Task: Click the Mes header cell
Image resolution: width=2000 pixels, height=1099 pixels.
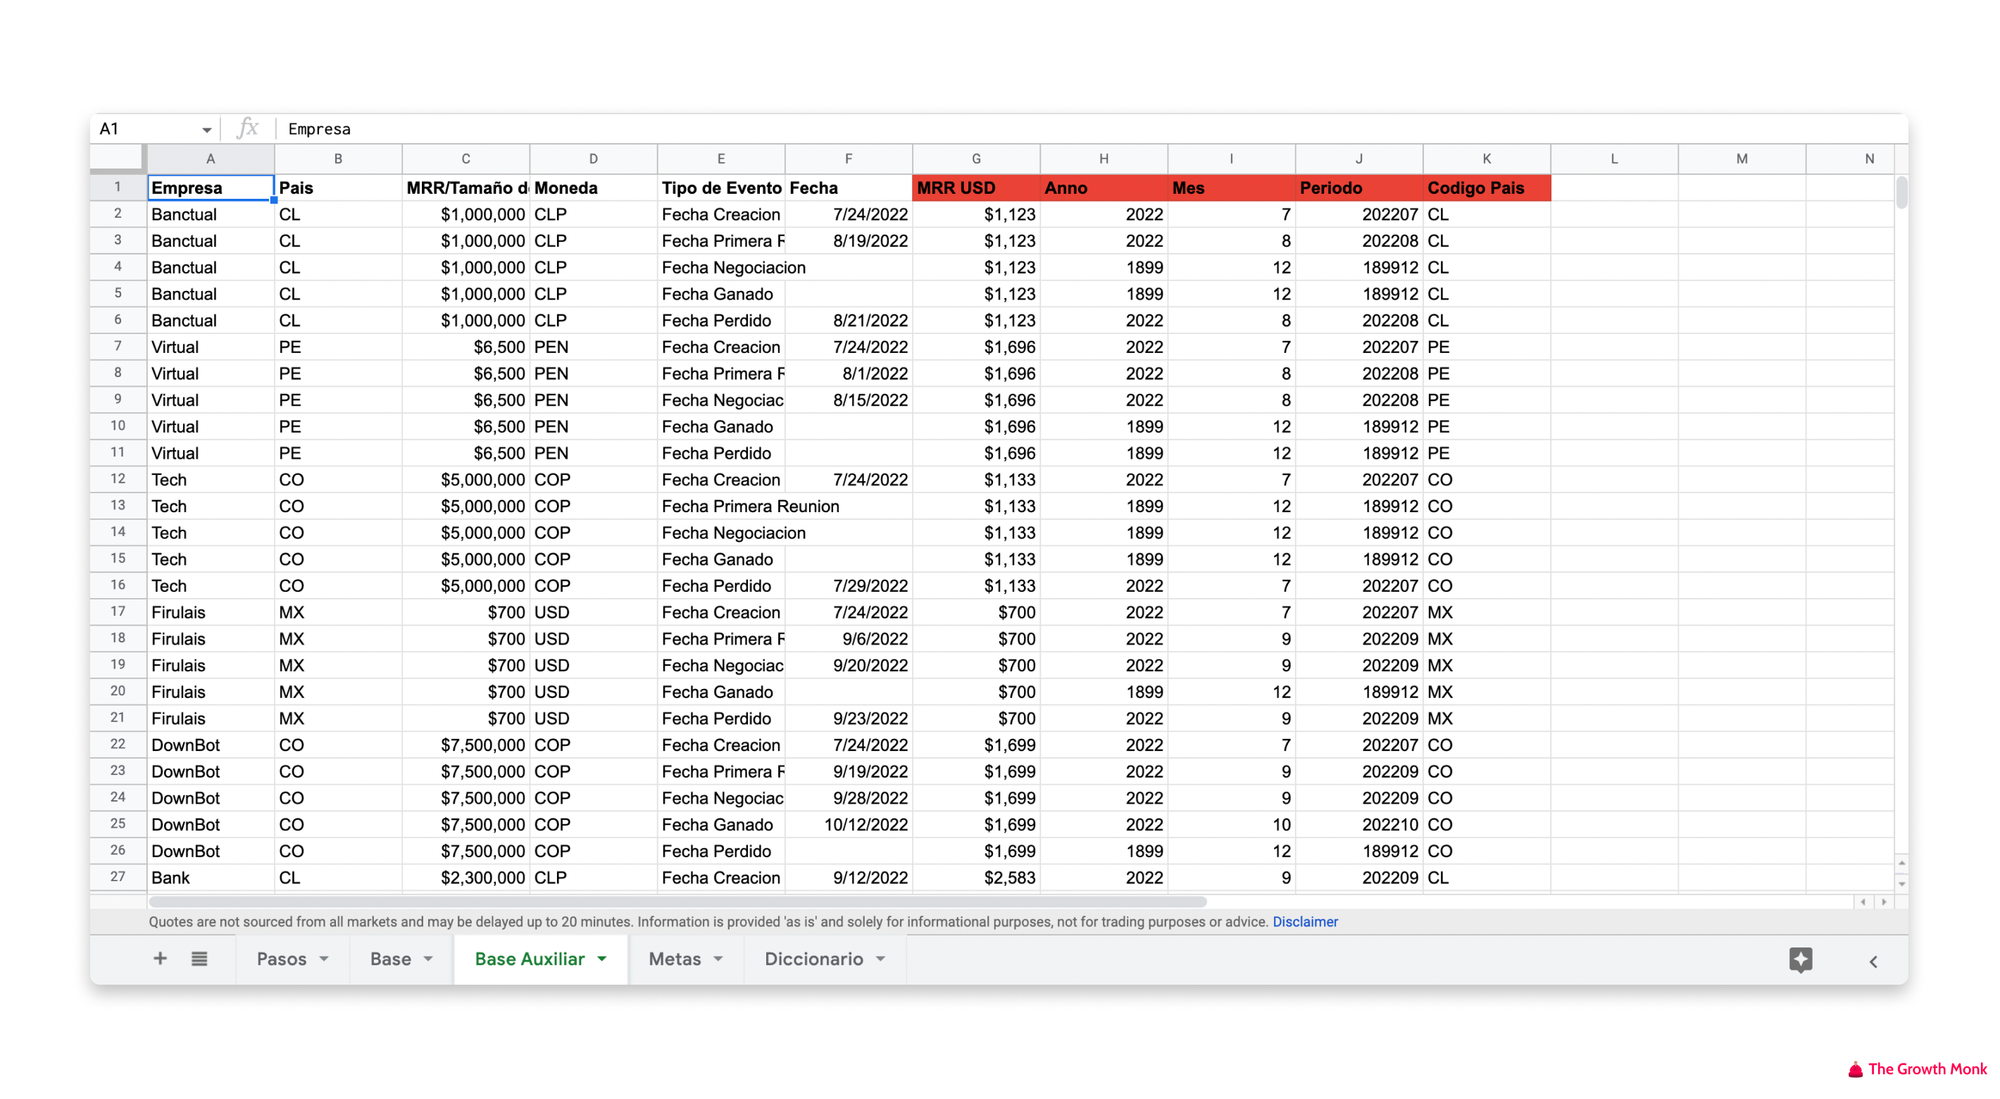Action: (x=1231, y=188)
